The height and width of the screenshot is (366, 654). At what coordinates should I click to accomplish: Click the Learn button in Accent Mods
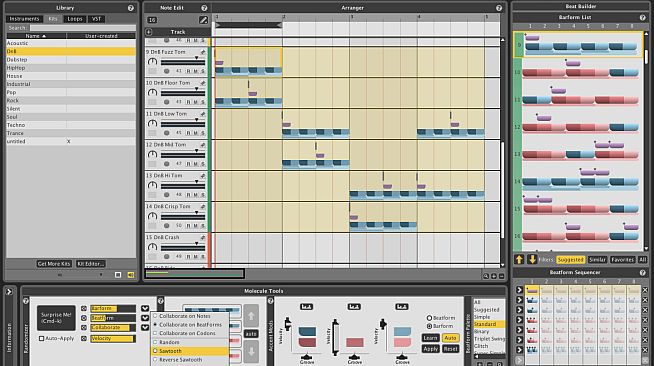tap(430, 338)
